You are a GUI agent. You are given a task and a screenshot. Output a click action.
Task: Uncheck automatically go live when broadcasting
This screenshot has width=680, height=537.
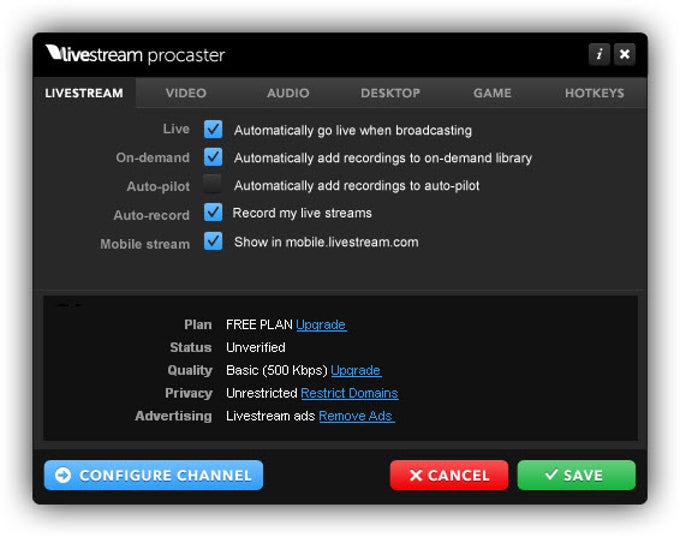pyautogui.click(x=213, y=129)
